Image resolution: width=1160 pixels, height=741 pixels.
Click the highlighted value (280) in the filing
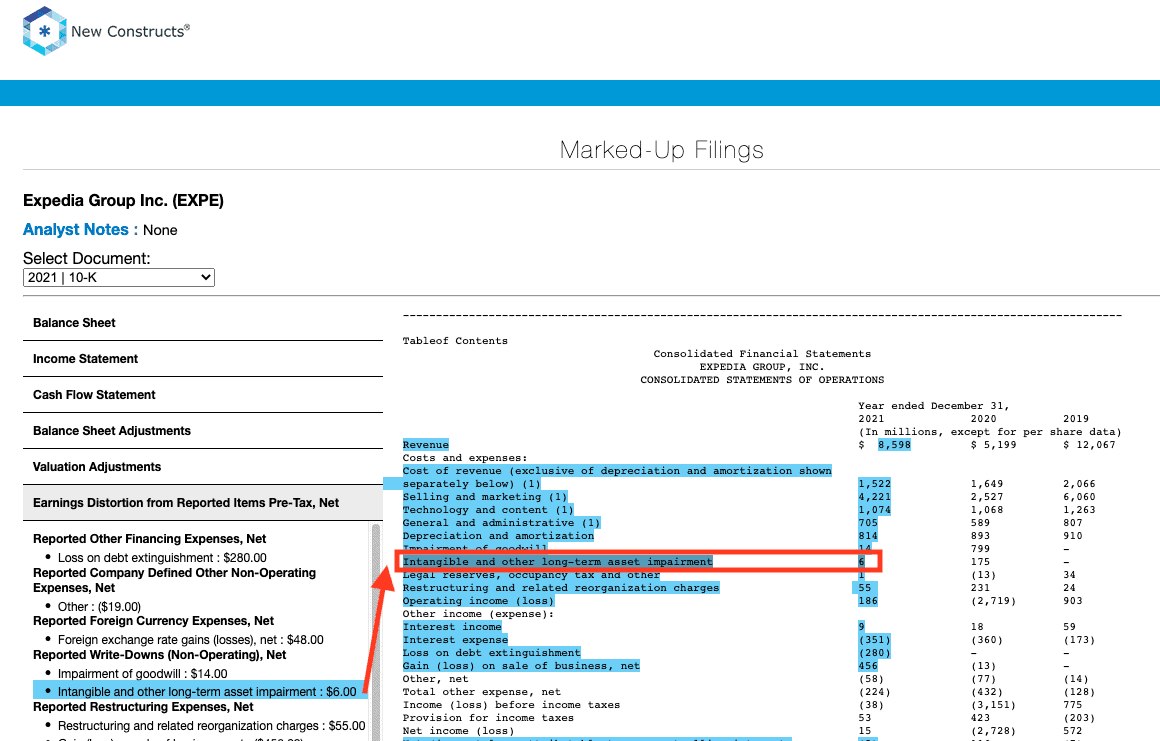(874, 652)
